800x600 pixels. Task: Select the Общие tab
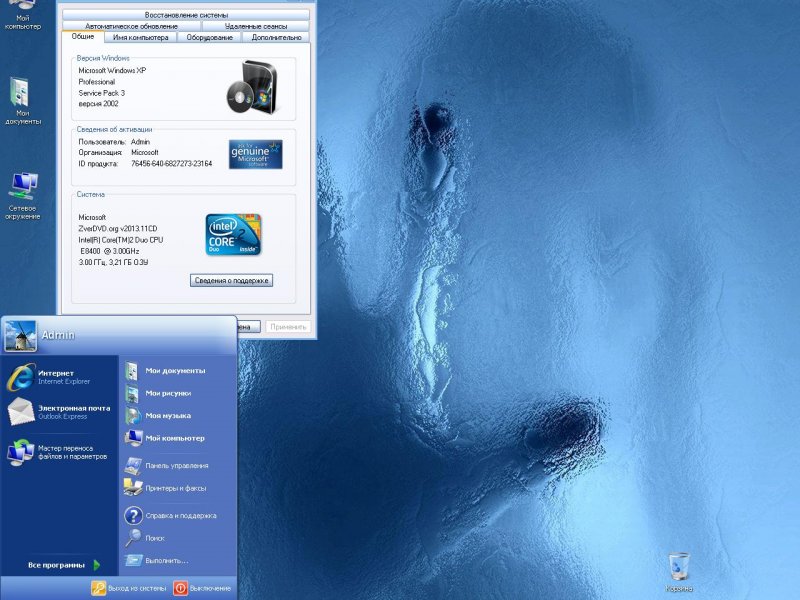pos(83,37)
